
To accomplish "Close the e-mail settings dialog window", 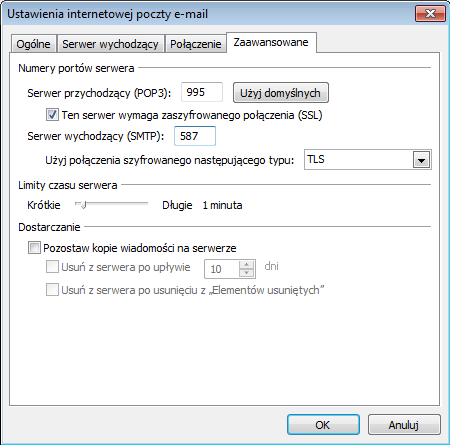I will [430, 14].
